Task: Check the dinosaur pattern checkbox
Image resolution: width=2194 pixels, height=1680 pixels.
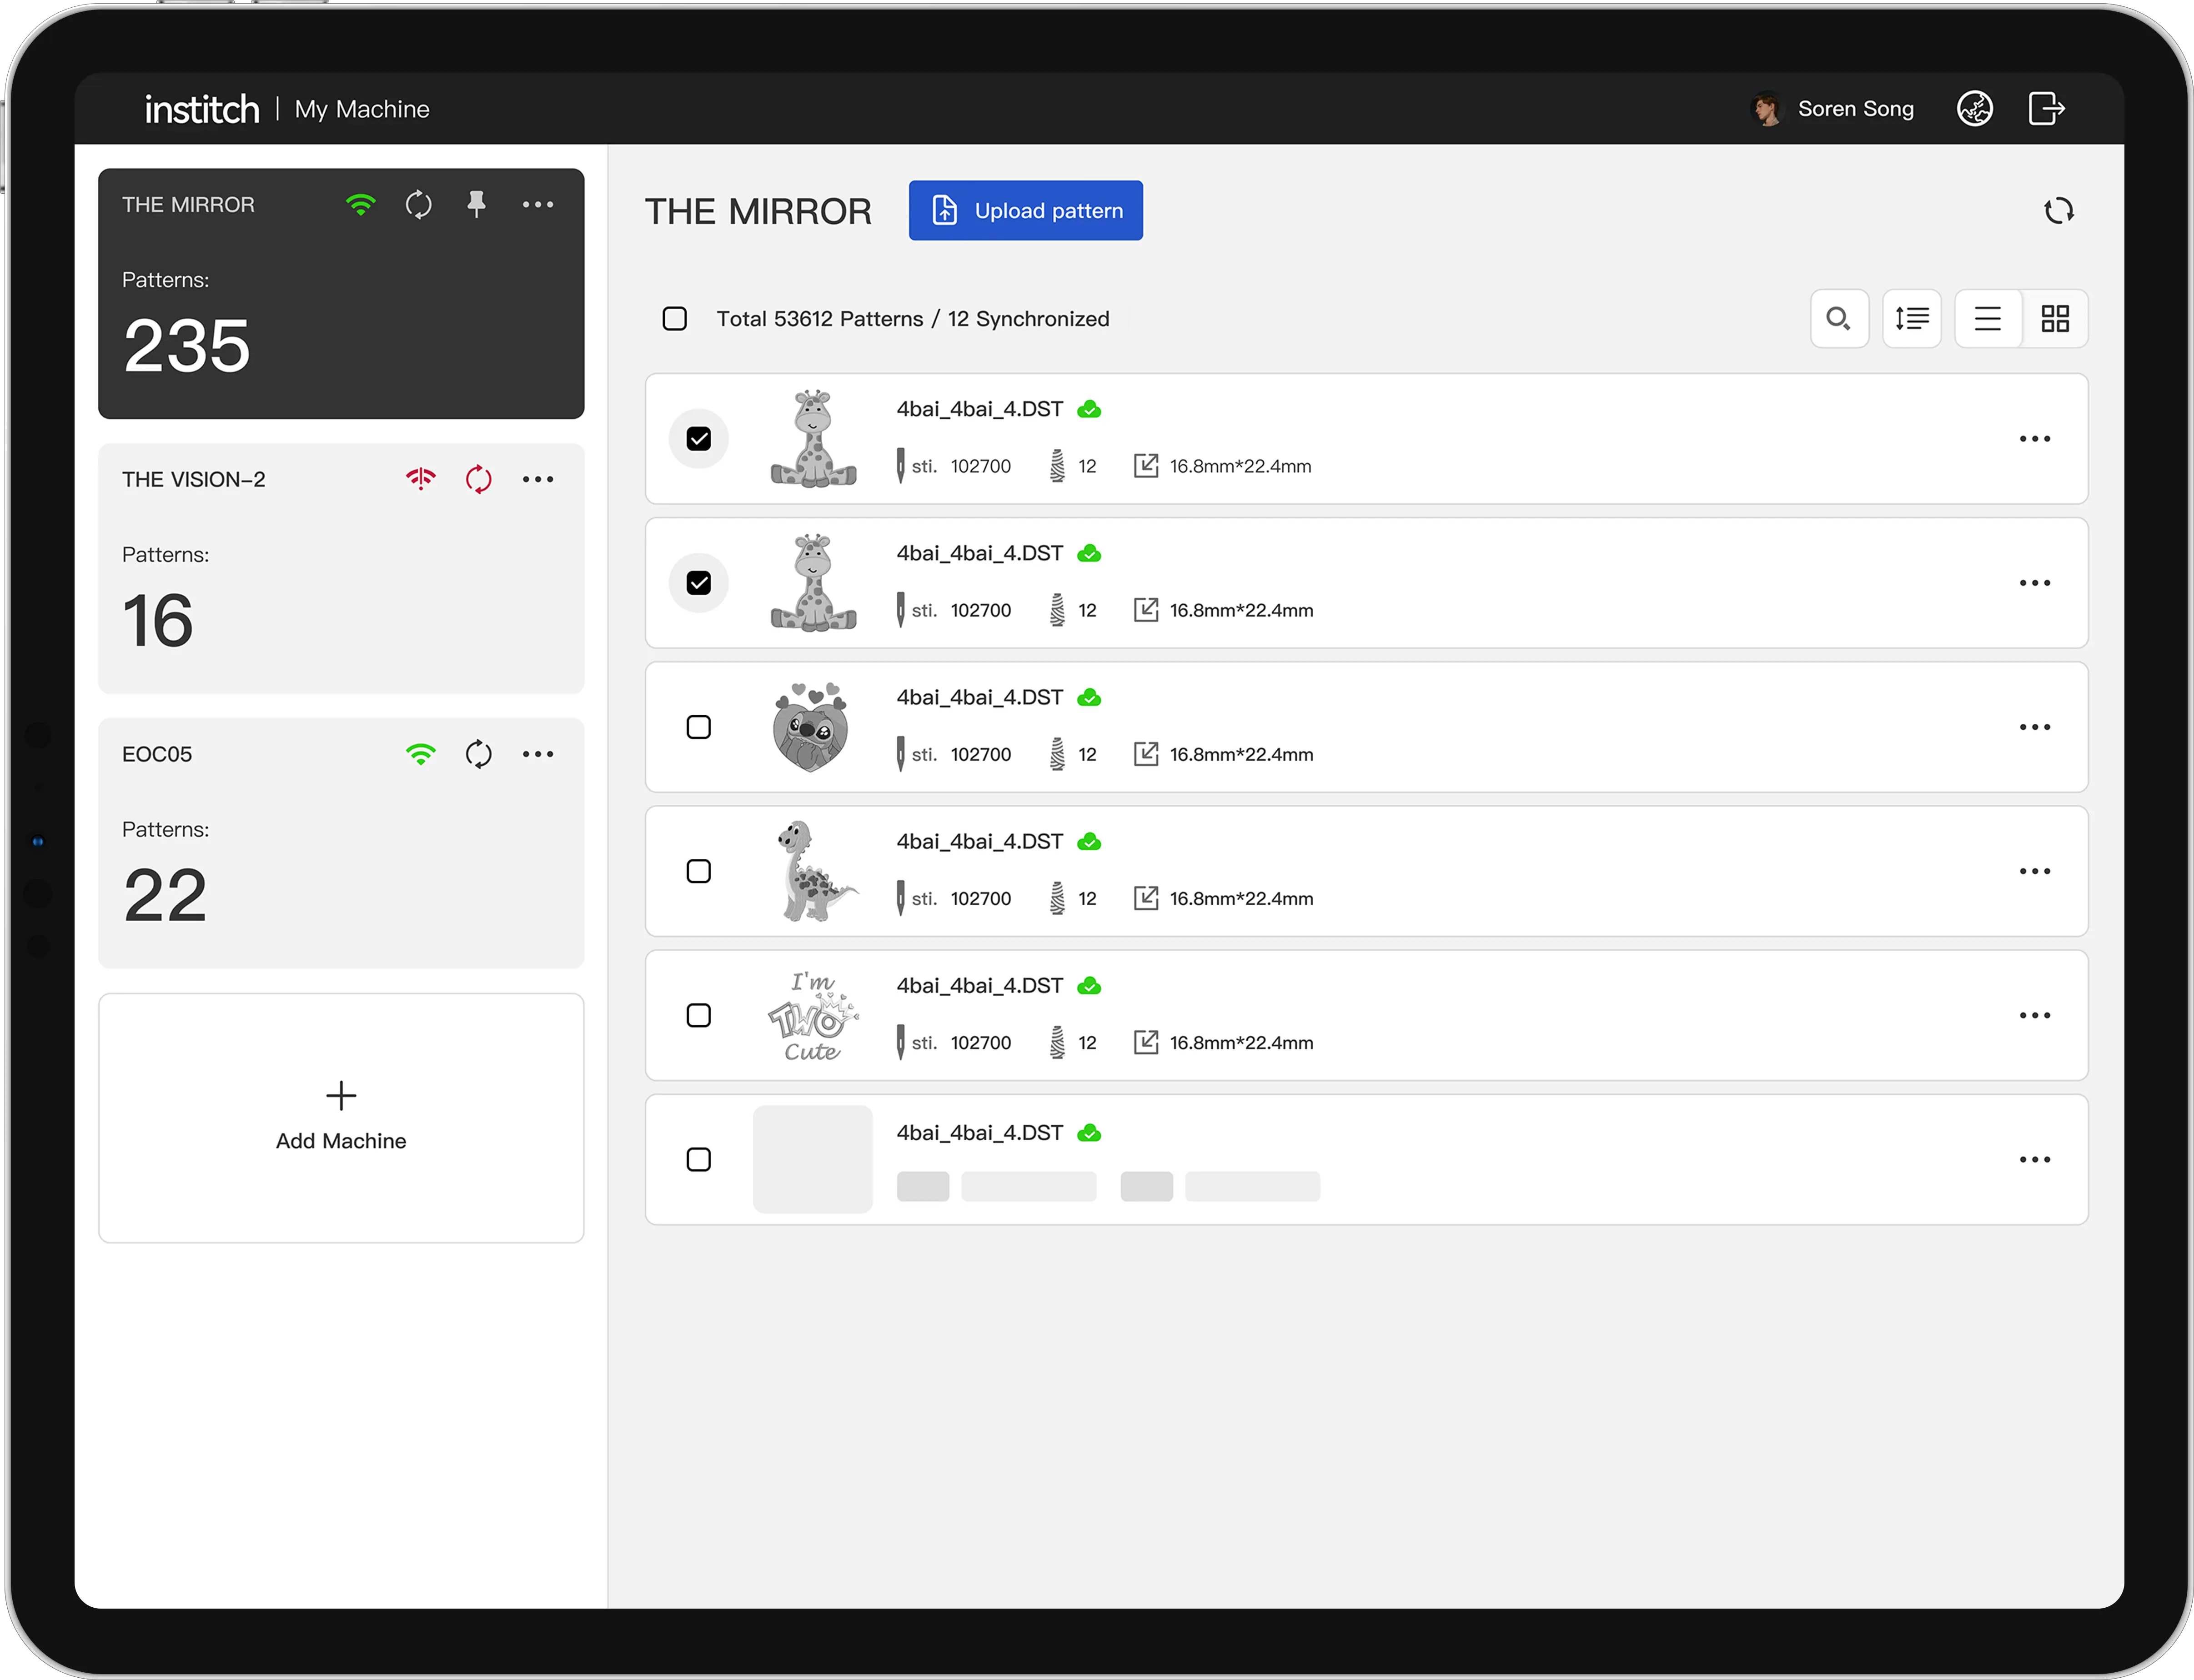Action: pyautogui.click(x=699, y=871)
